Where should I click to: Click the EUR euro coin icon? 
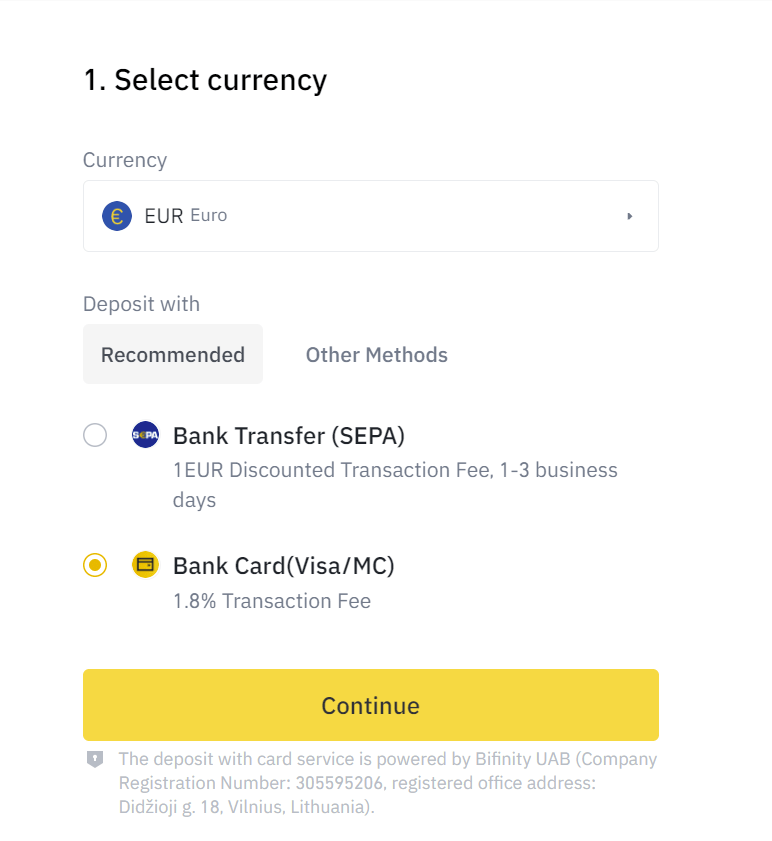(116, 215)
